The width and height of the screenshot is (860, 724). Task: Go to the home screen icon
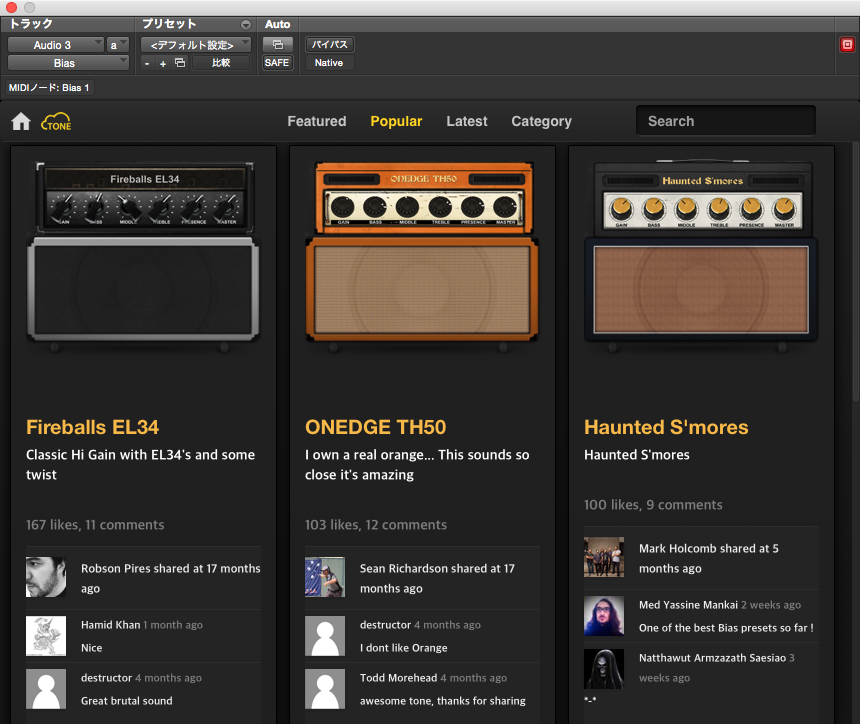point(21,121)
